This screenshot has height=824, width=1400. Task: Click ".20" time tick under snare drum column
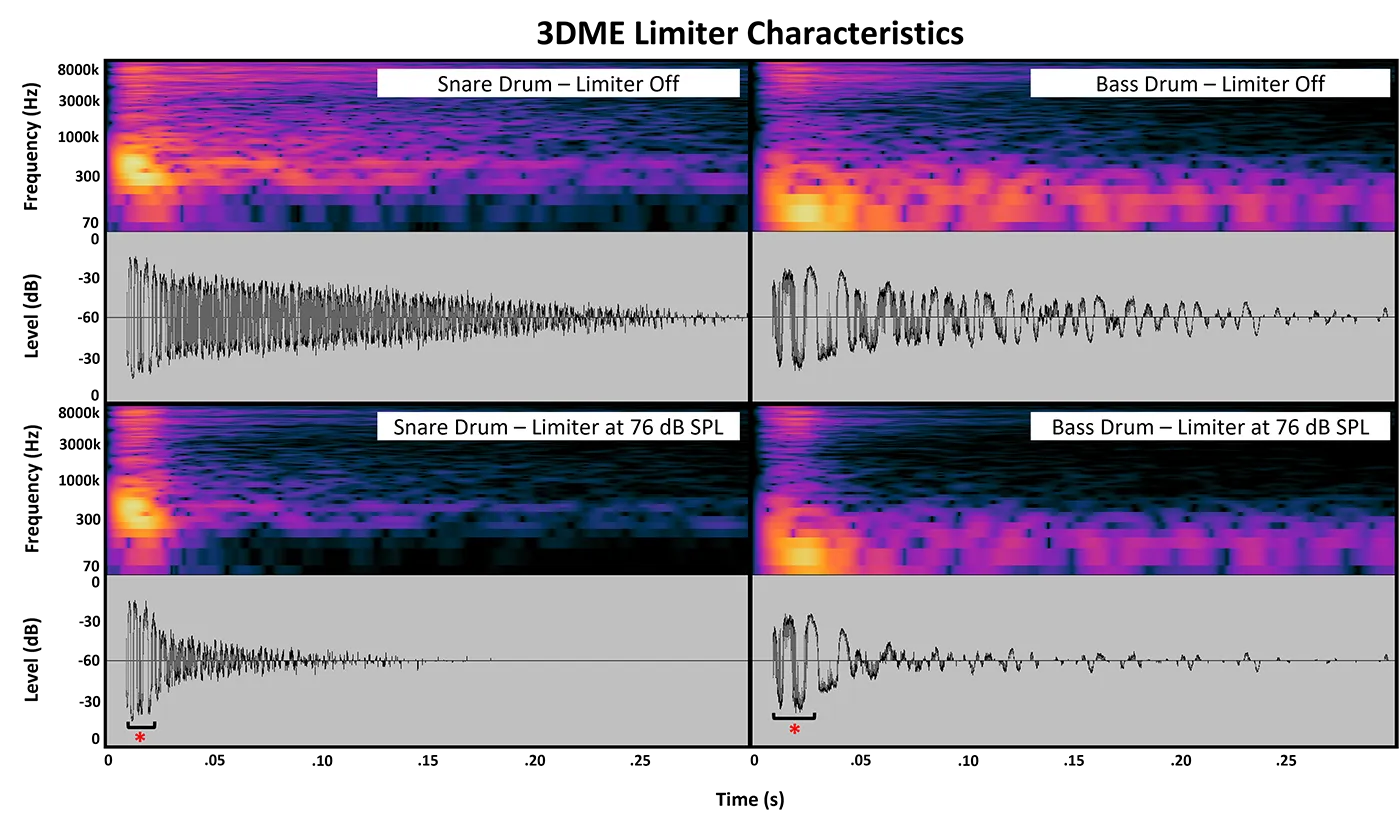coord(533,761)
